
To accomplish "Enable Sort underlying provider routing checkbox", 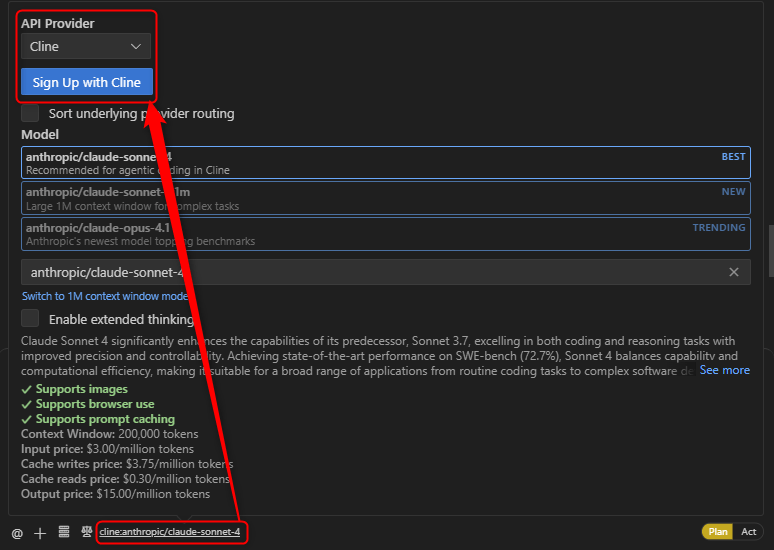I will pyautogui.click(x=30, y=113).
